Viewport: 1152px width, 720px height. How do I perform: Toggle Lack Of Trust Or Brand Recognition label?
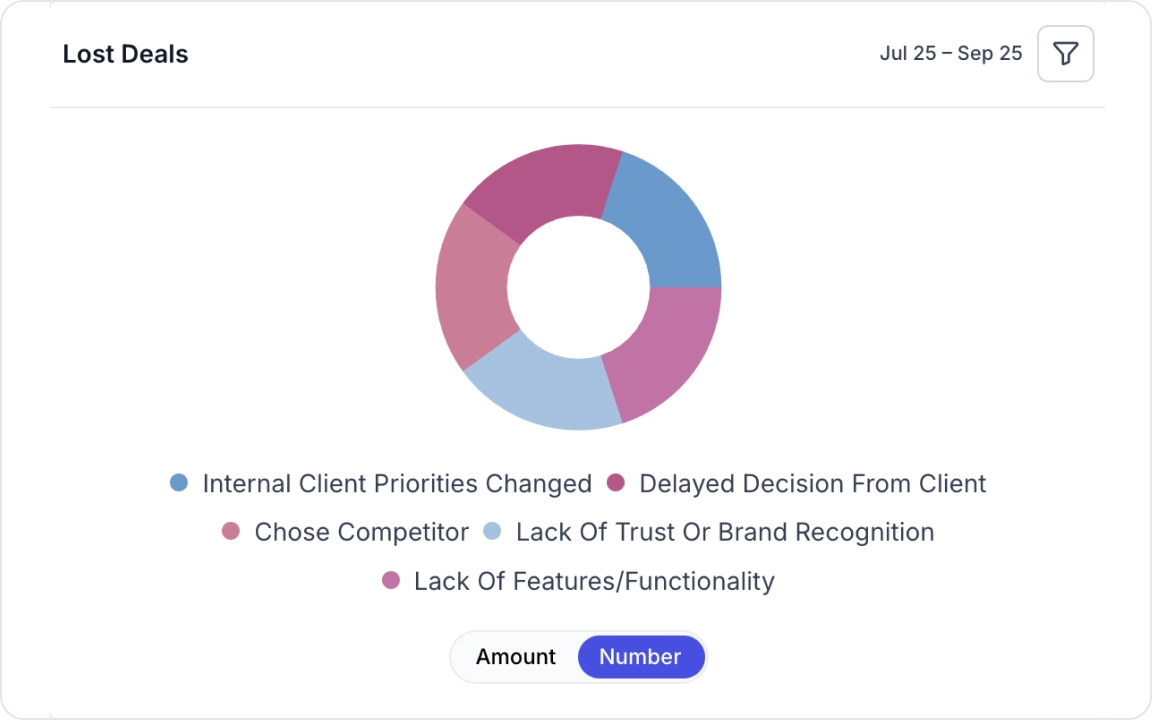724,532
